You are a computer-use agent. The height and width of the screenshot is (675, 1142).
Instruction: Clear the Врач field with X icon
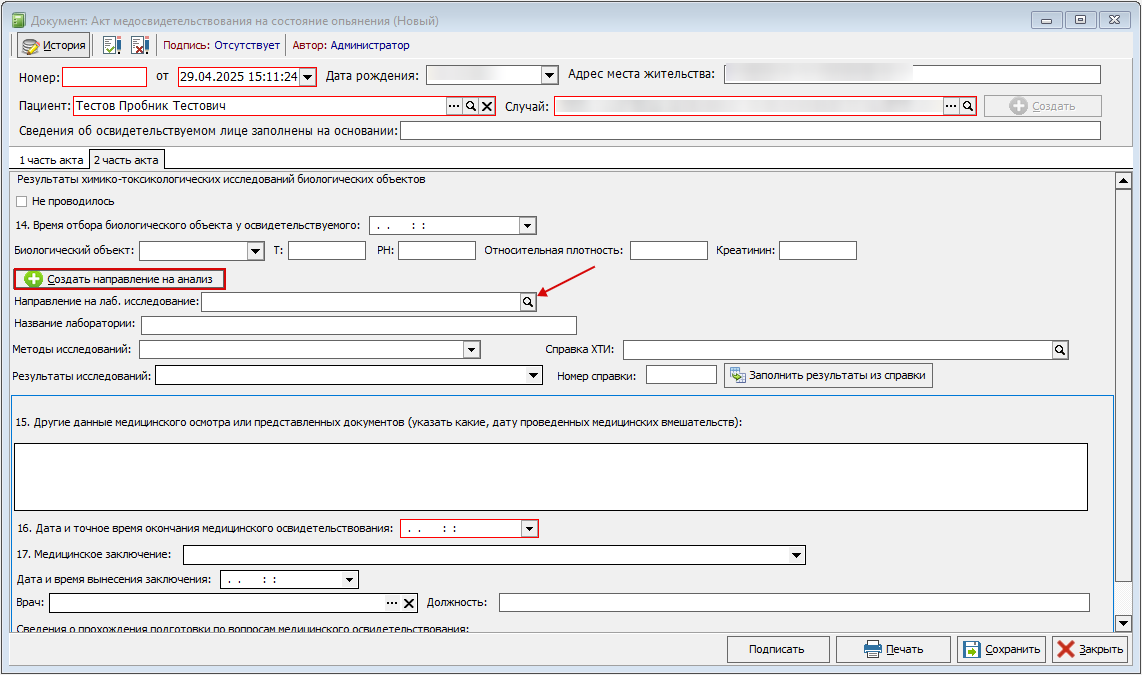click(x=409, y=603)
